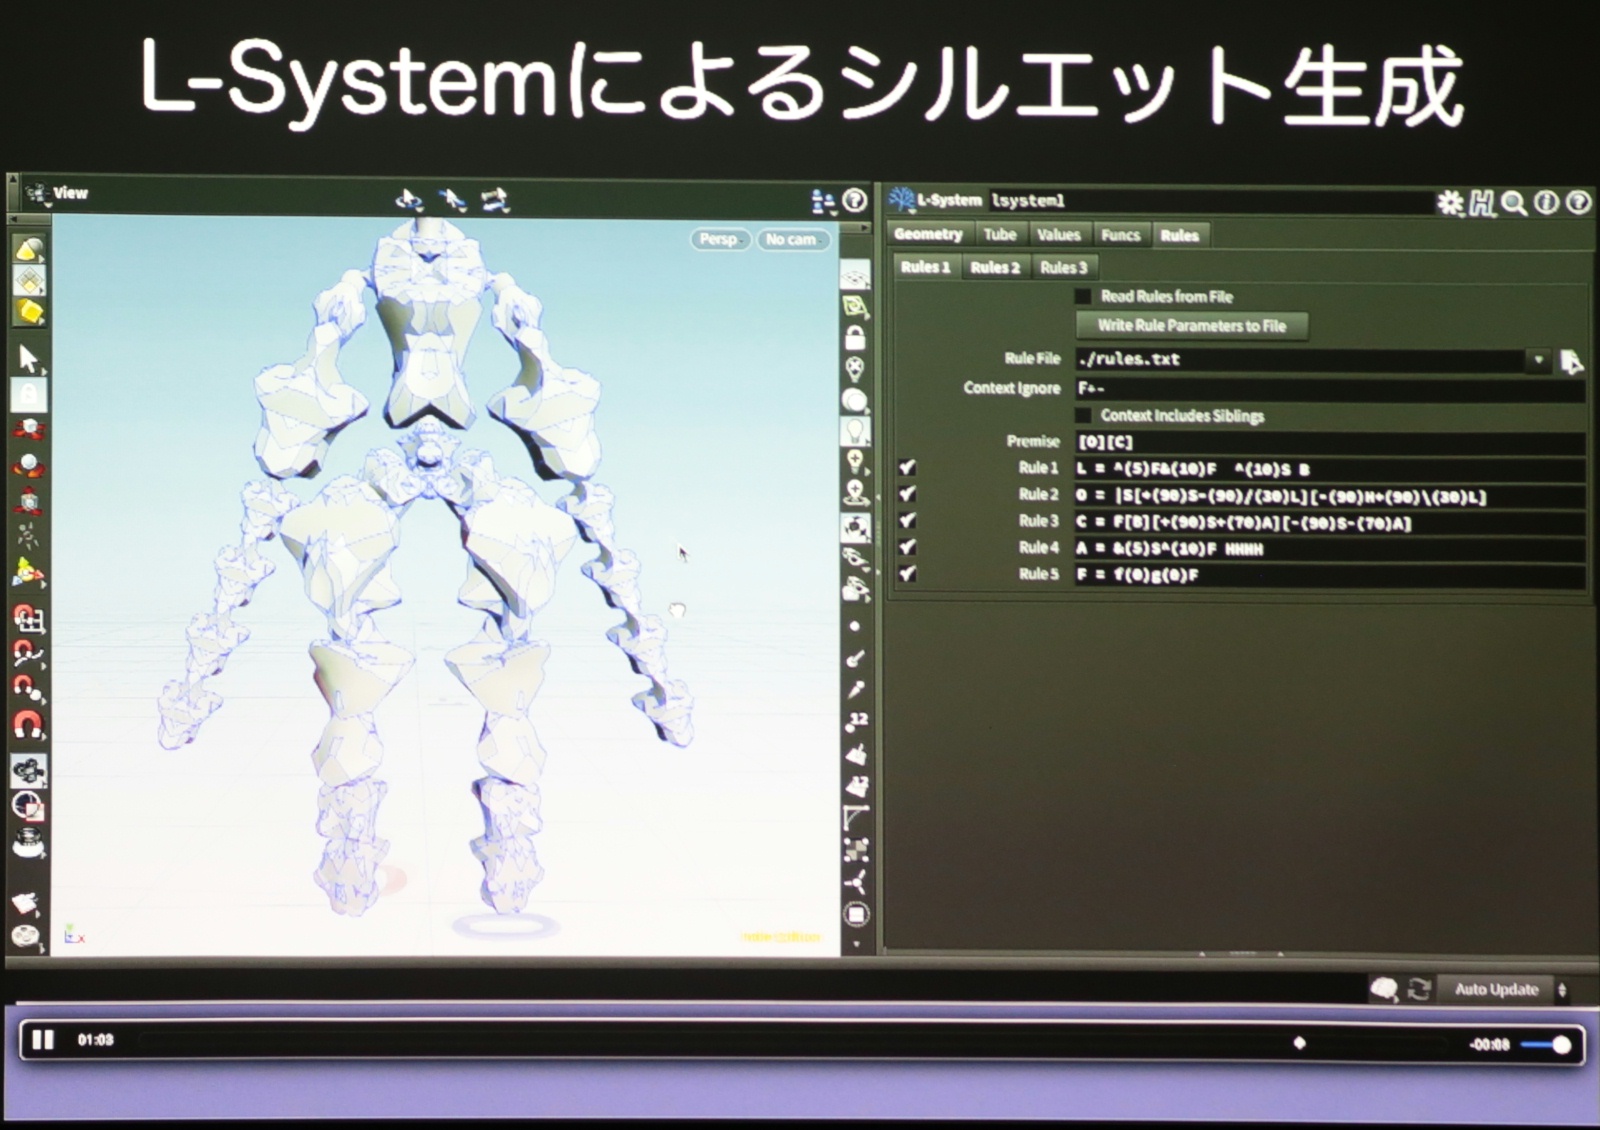Click the View tool camera icon
The image size is (1600, 1130).
[x=28, y=770]
